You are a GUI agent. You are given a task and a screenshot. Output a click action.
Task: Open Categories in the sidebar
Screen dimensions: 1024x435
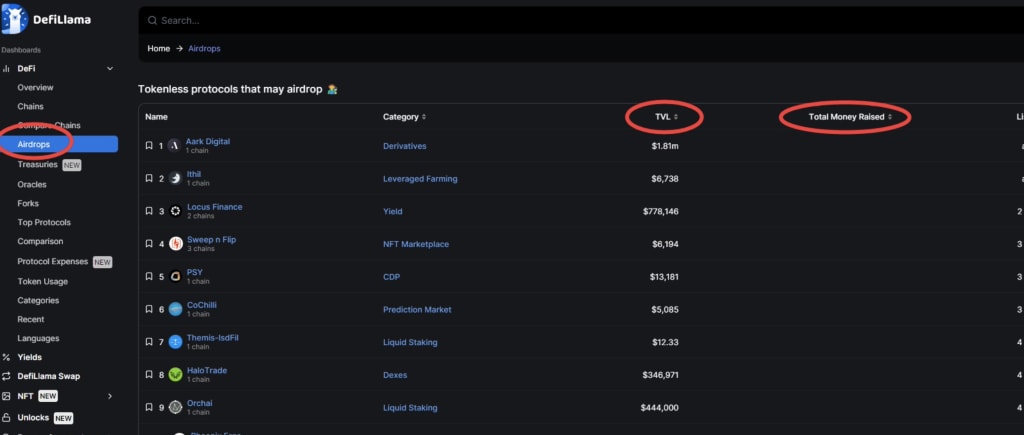(38, 300)
